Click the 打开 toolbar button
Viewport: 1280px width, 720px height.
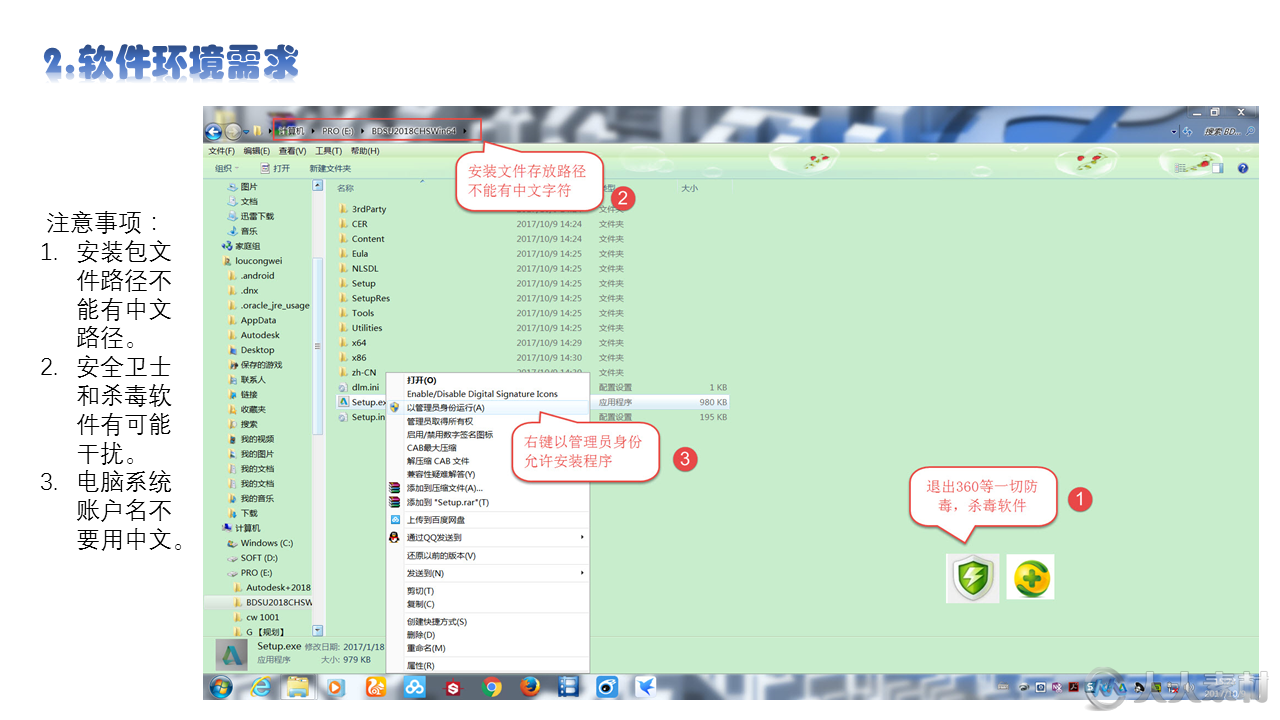click(275, 168)
